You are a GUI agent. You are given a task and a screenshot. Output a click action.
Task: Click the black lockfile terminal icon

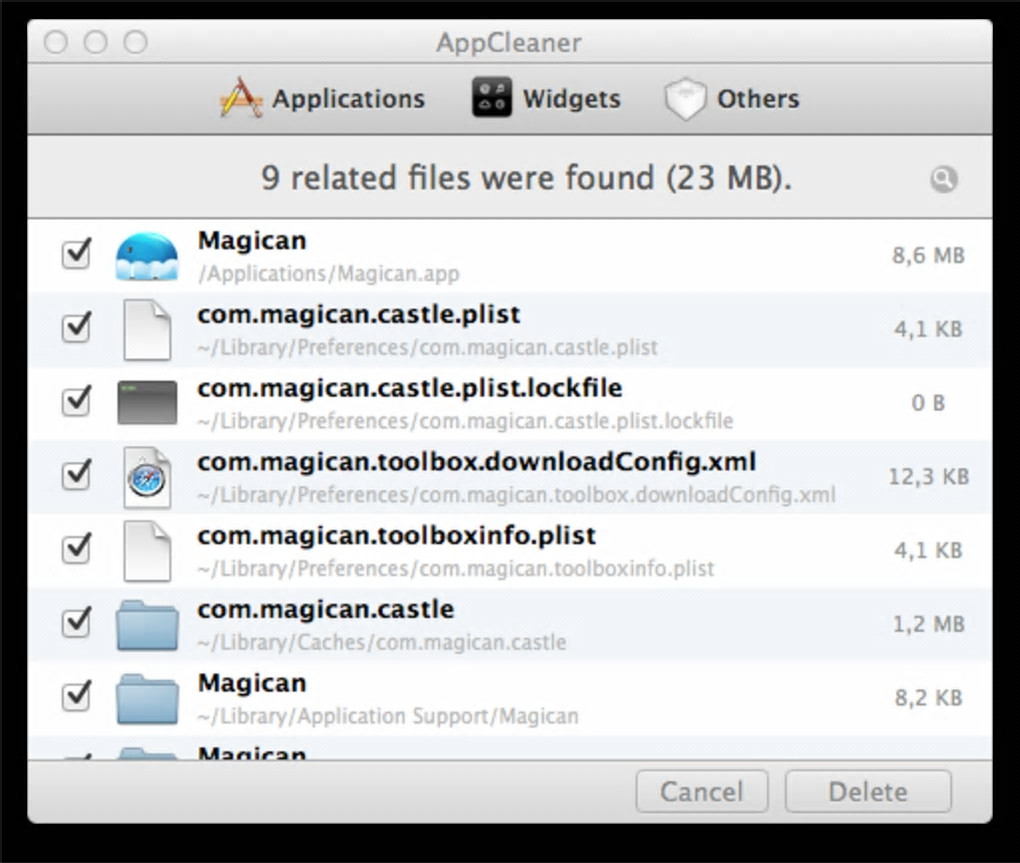tap(147, 402)
